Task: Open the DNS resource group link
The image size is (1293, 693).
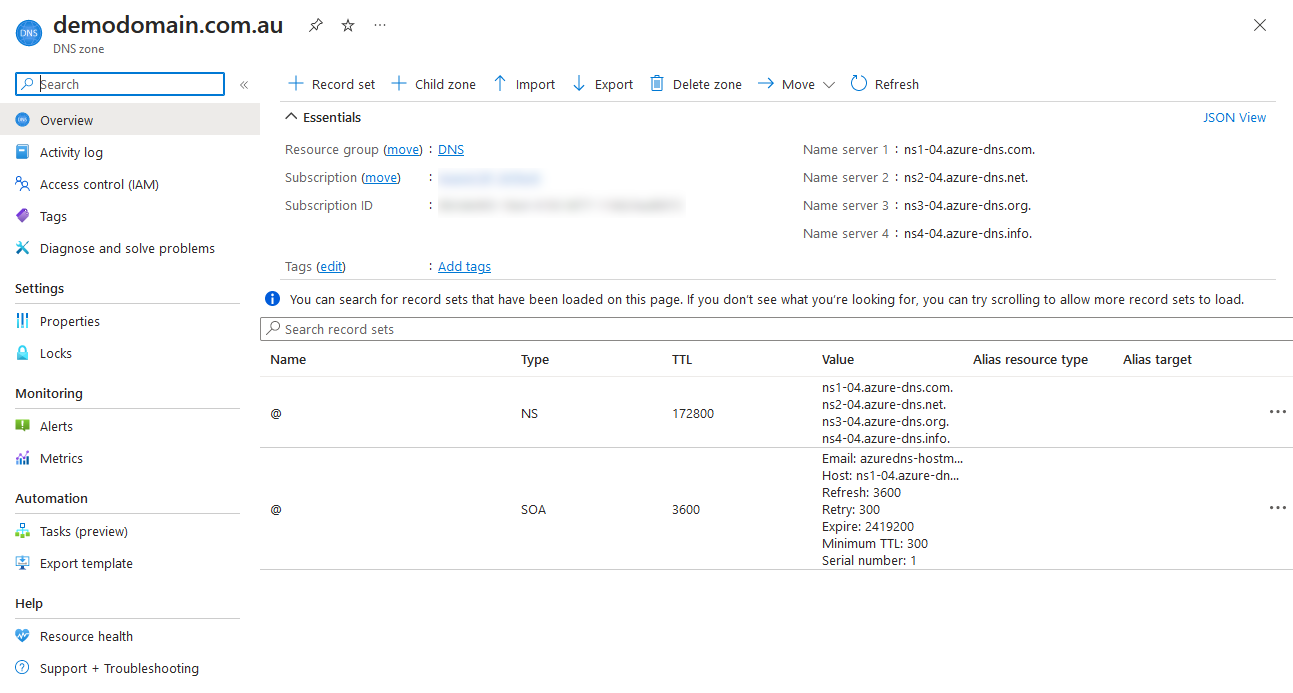Action: coord(451,150)
